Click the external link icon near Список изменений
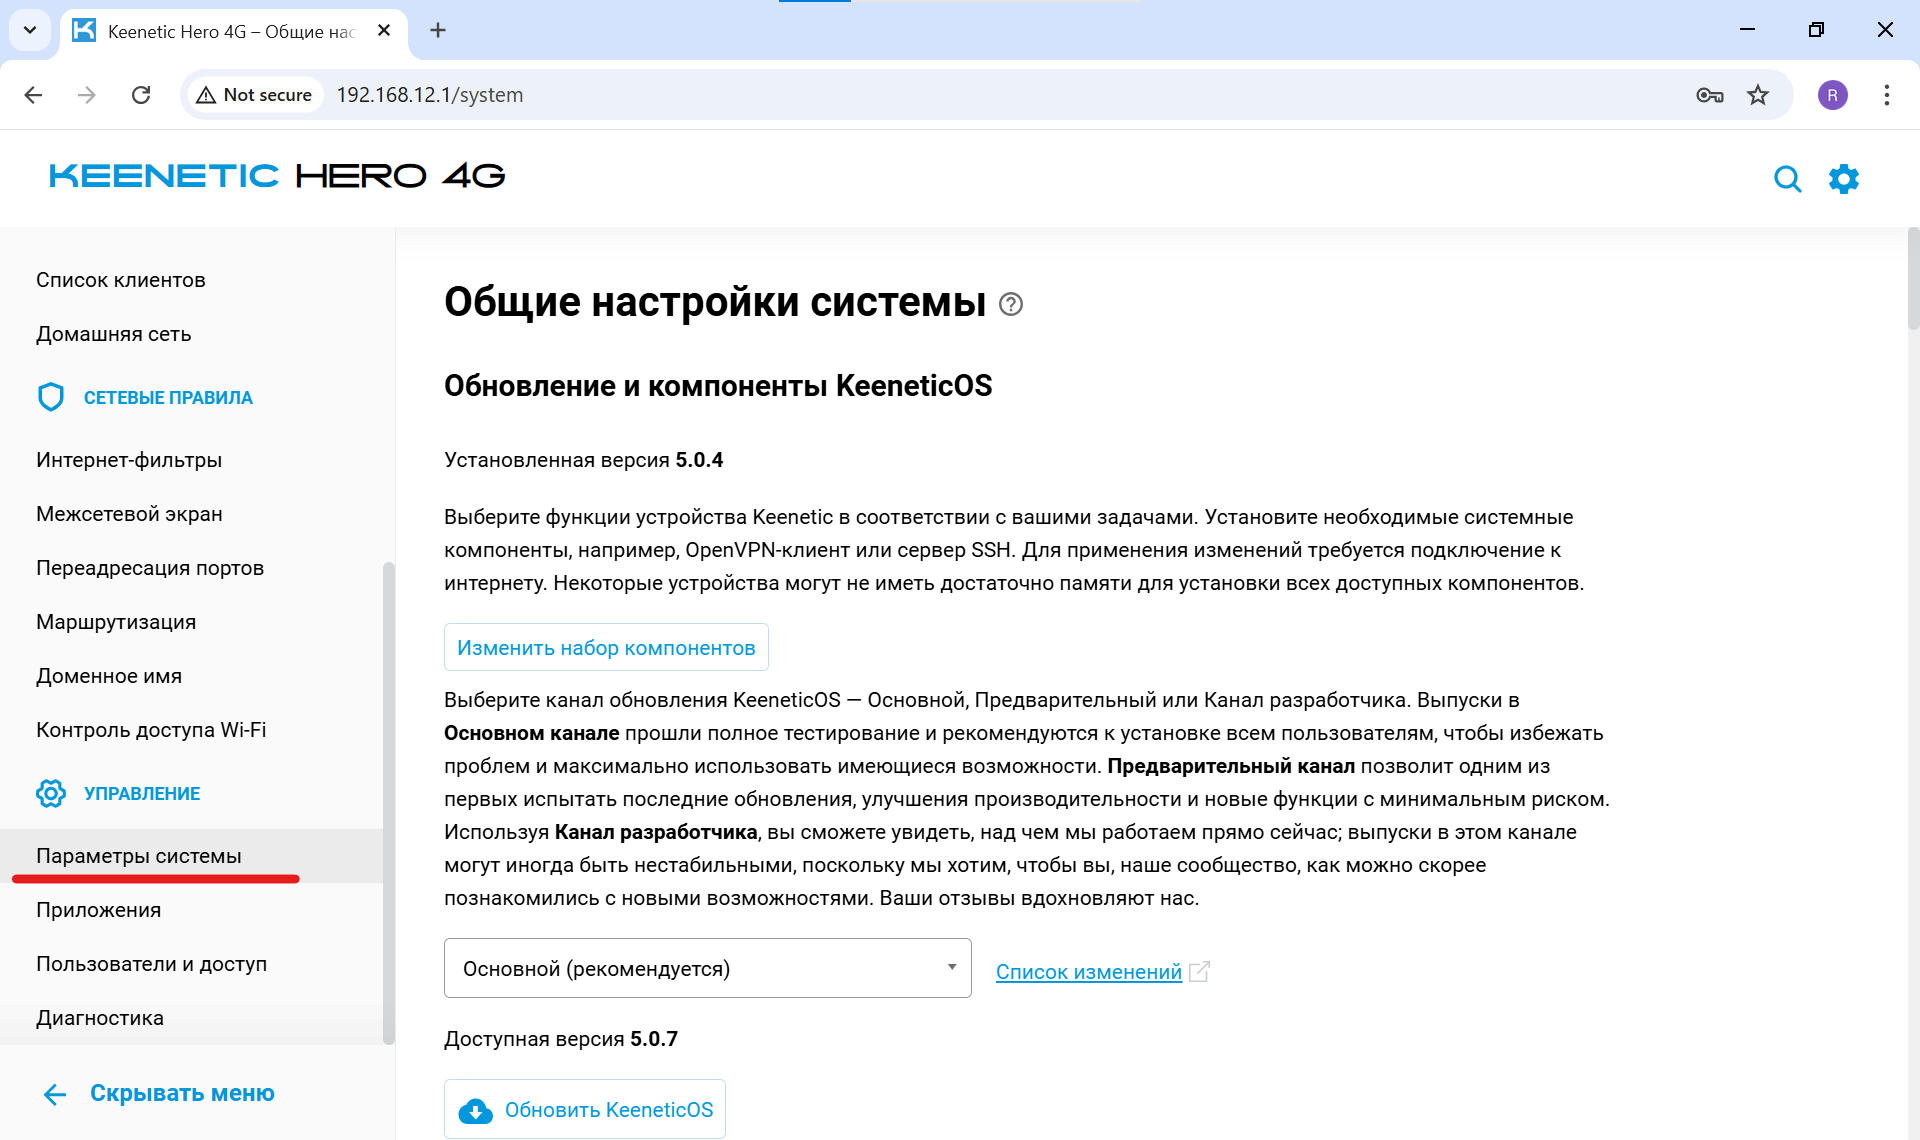1920x1140 pixels. 1199,970
